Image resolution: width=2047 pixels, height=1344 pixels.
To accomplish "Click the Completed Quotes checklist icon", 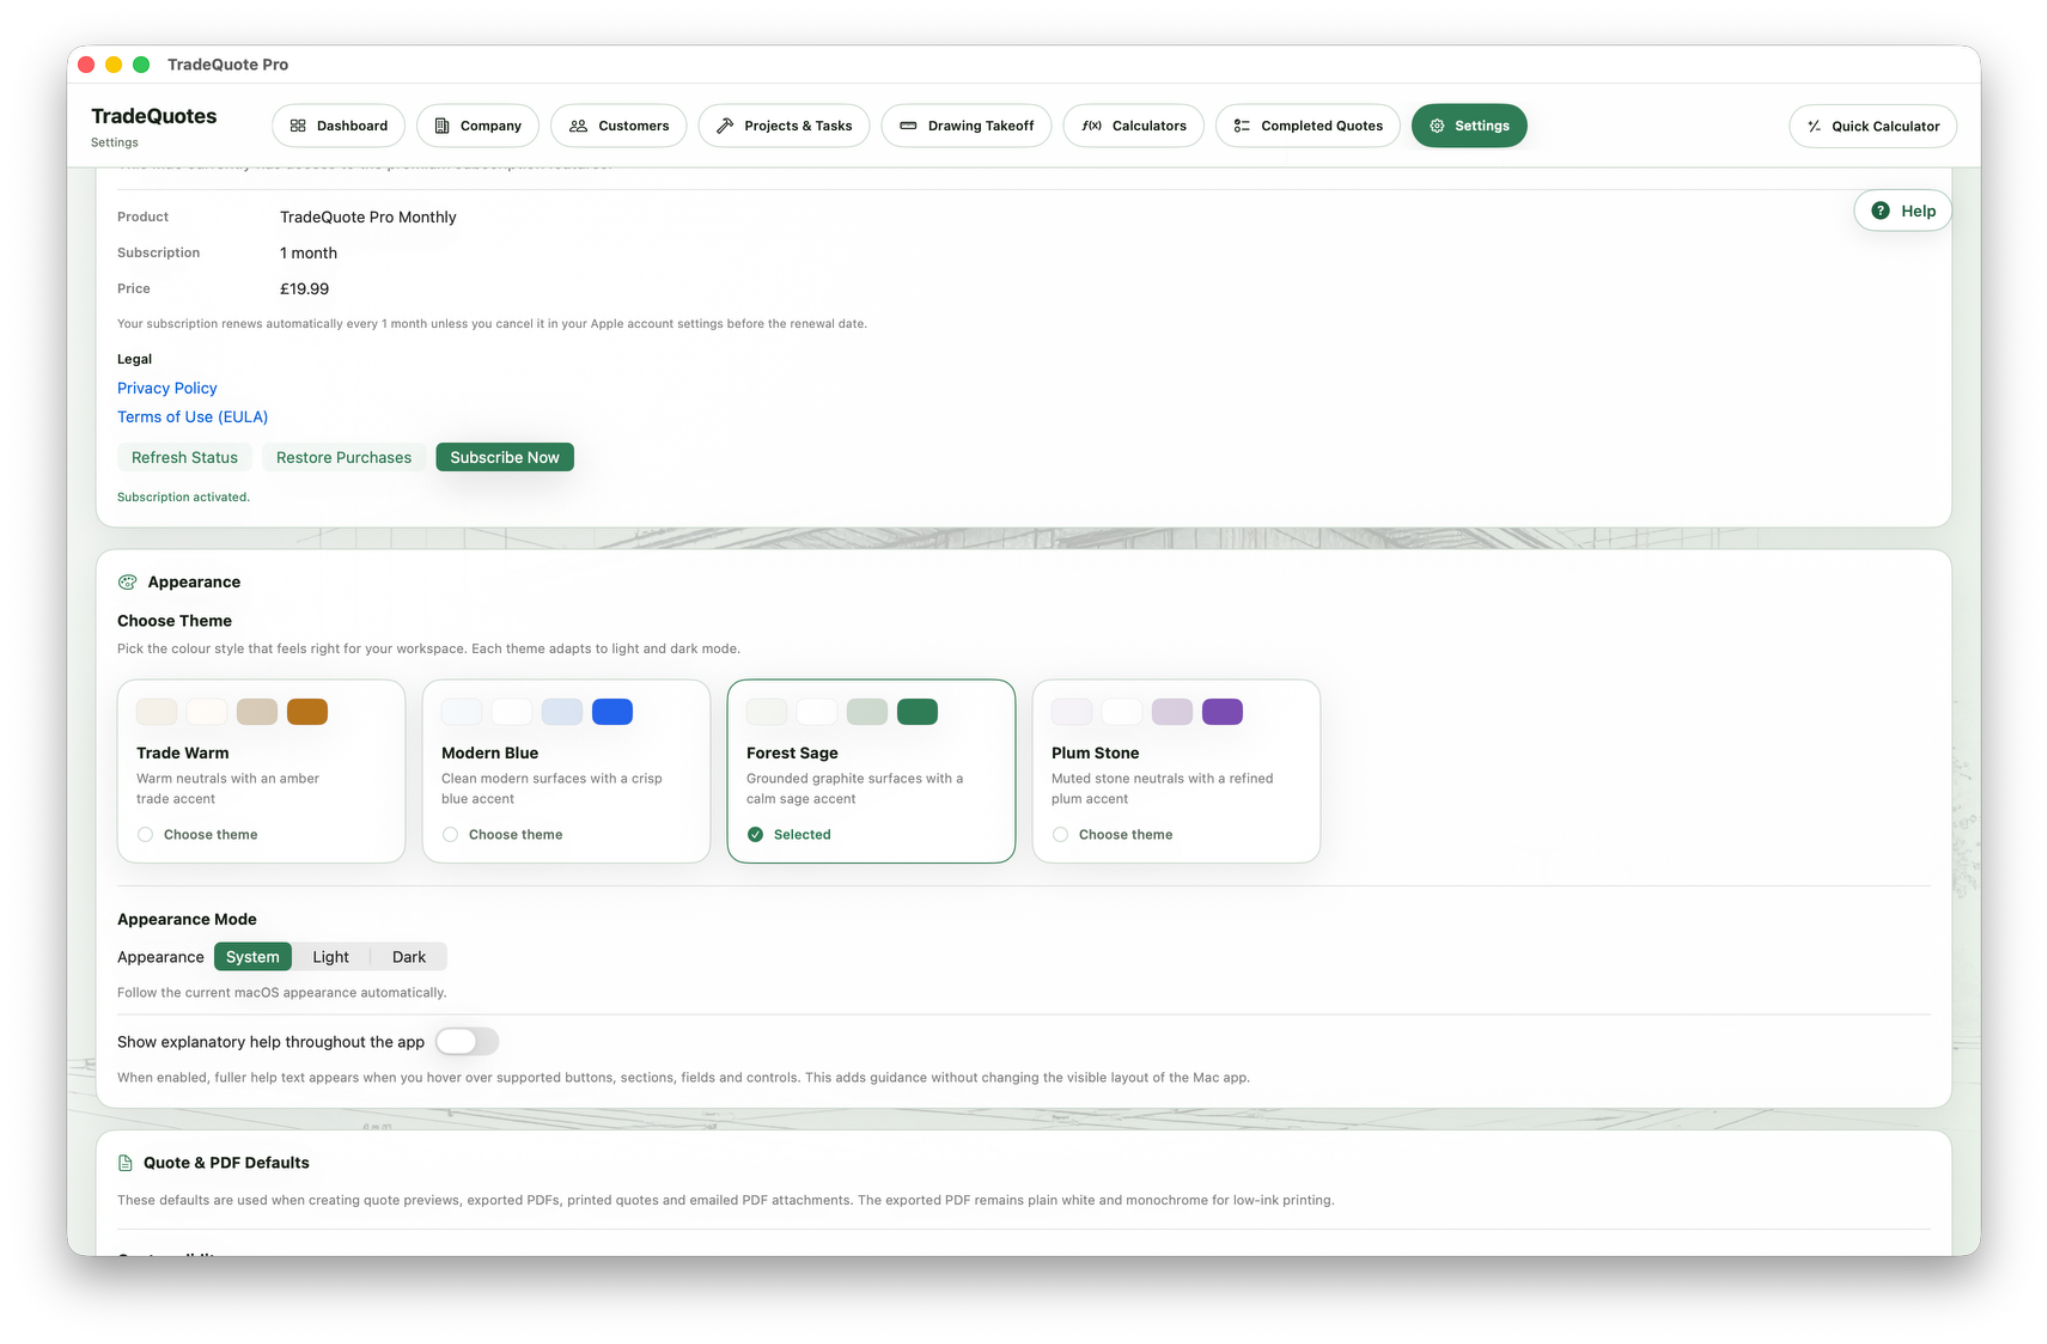I will (x=1242, y=126).
